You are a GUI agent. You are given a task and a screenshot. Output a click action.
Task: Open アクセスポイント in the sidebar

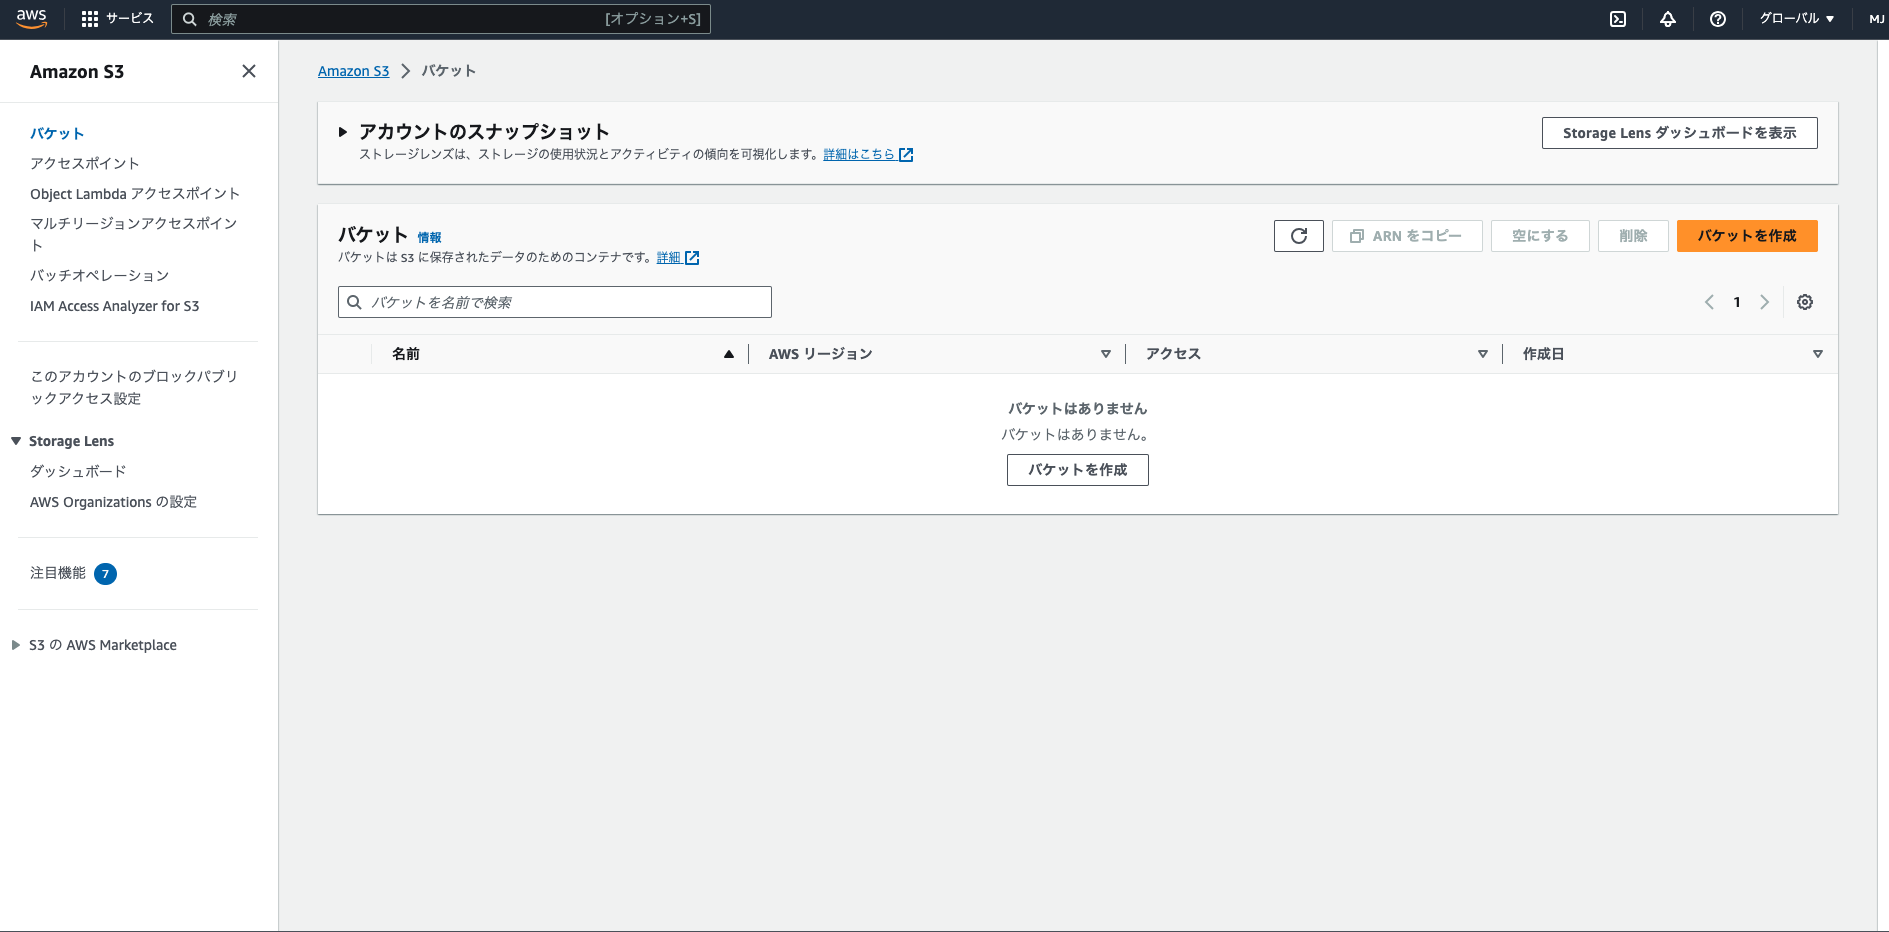pyautogui.click(x=85, y=163)
